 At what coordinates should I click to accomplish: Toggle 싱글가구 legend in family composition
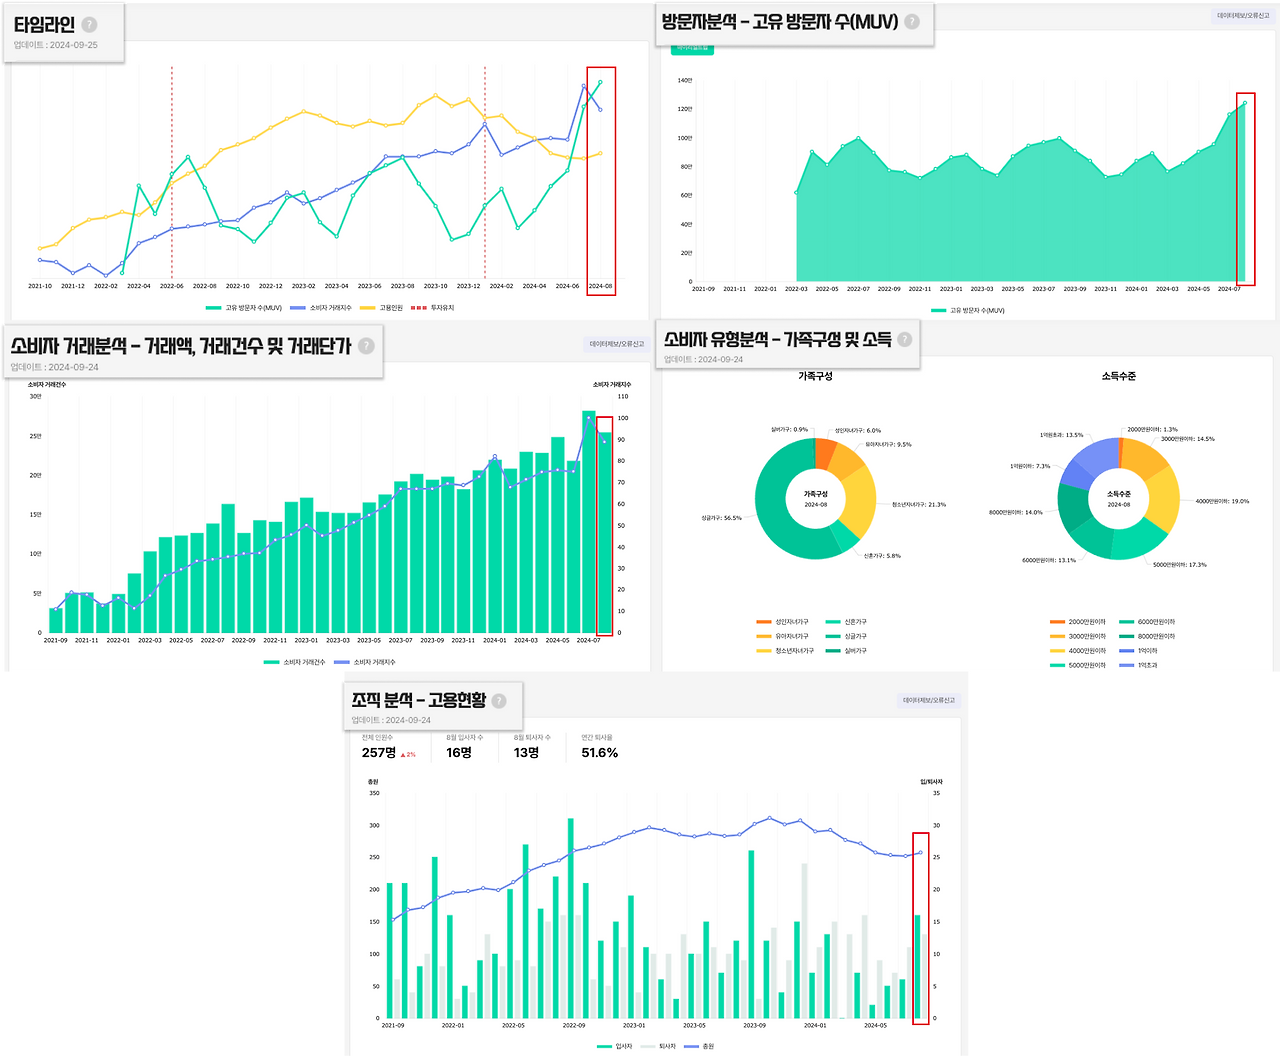(846, 636)
